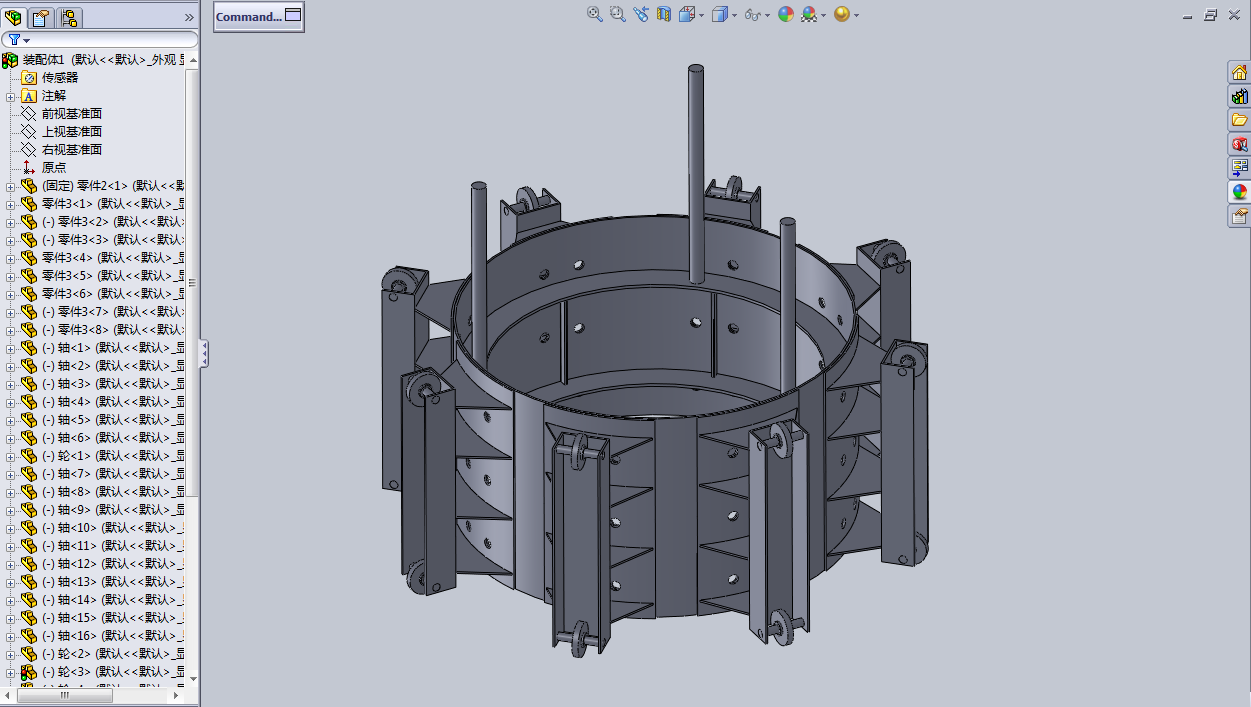Select the Zoom to Fit tool
This screenshot has height=707, width=1251.
coord(595,14)
